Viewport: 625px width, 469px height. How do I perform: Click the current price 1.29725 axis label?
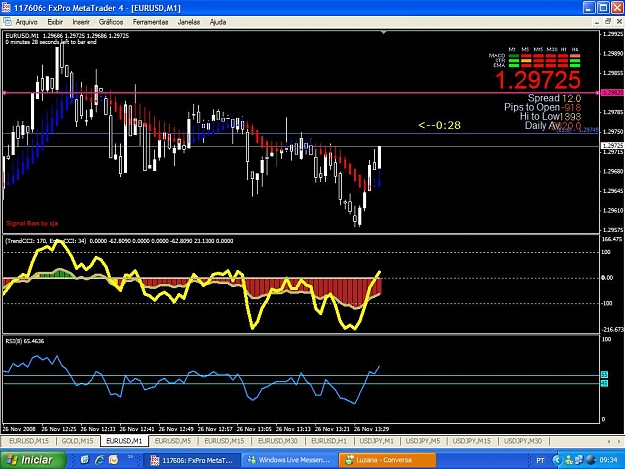(612, 145)
